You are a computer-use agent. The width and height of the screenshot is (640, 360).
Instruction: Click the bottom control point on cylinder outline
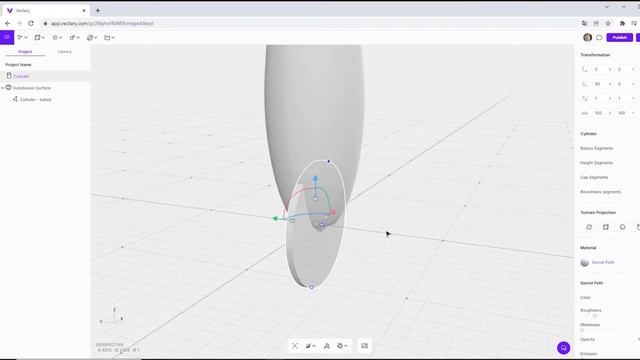[x=311, y=287]
